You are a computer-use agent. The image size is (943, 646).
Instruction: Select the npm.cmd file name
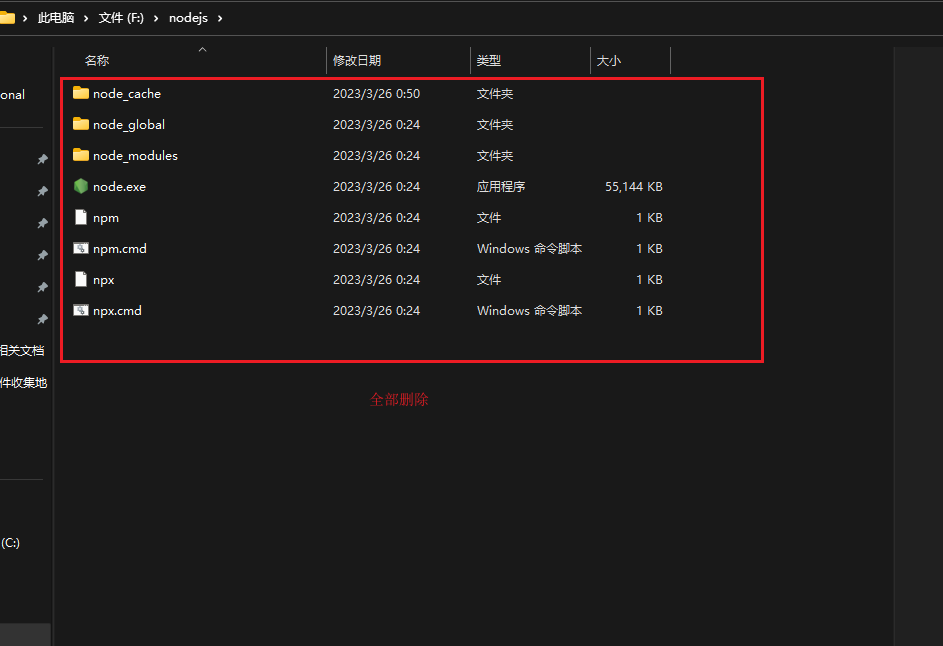point(120,248)
